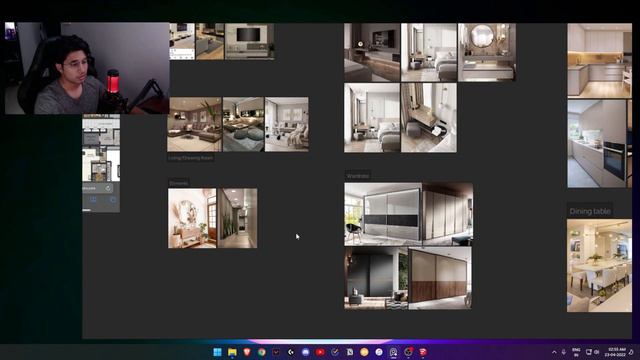Open the dark icon after Chrome in the taskbar

click(x=276, y=352)
